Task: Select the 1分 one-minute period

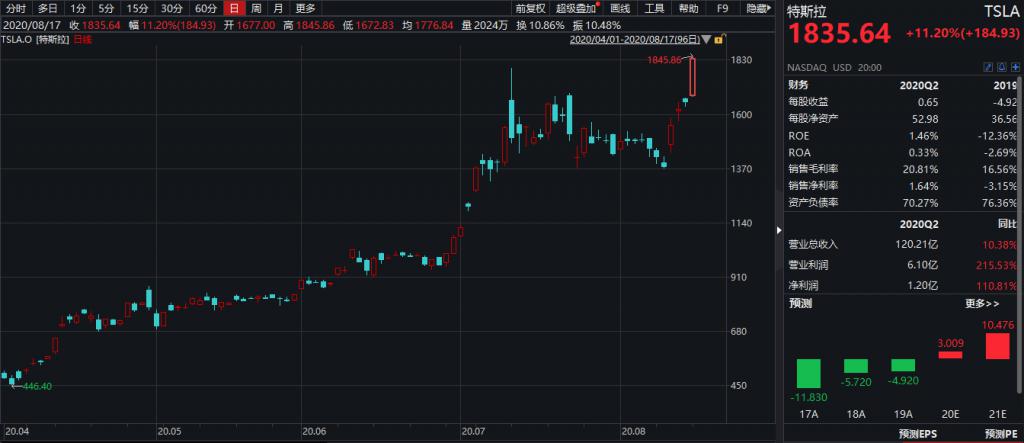Action: click(78, 8)
